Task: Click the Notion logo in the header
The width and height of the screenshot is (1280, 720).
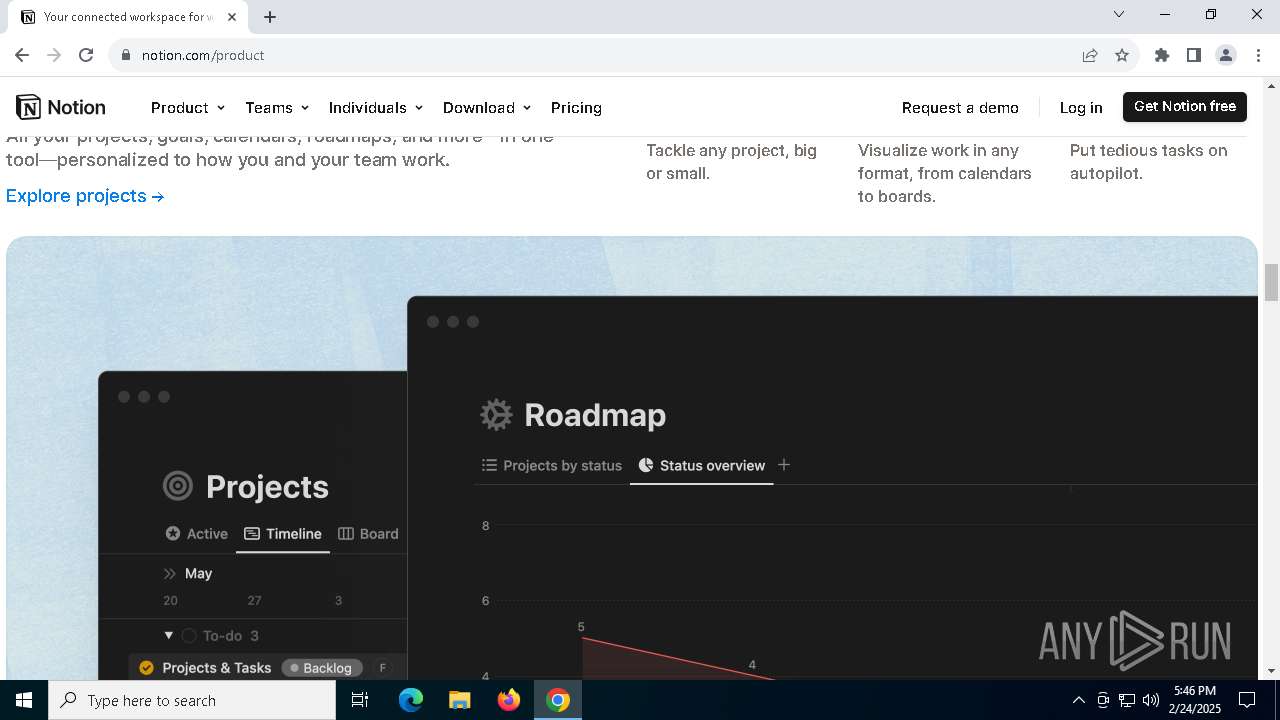Action: 60,107
